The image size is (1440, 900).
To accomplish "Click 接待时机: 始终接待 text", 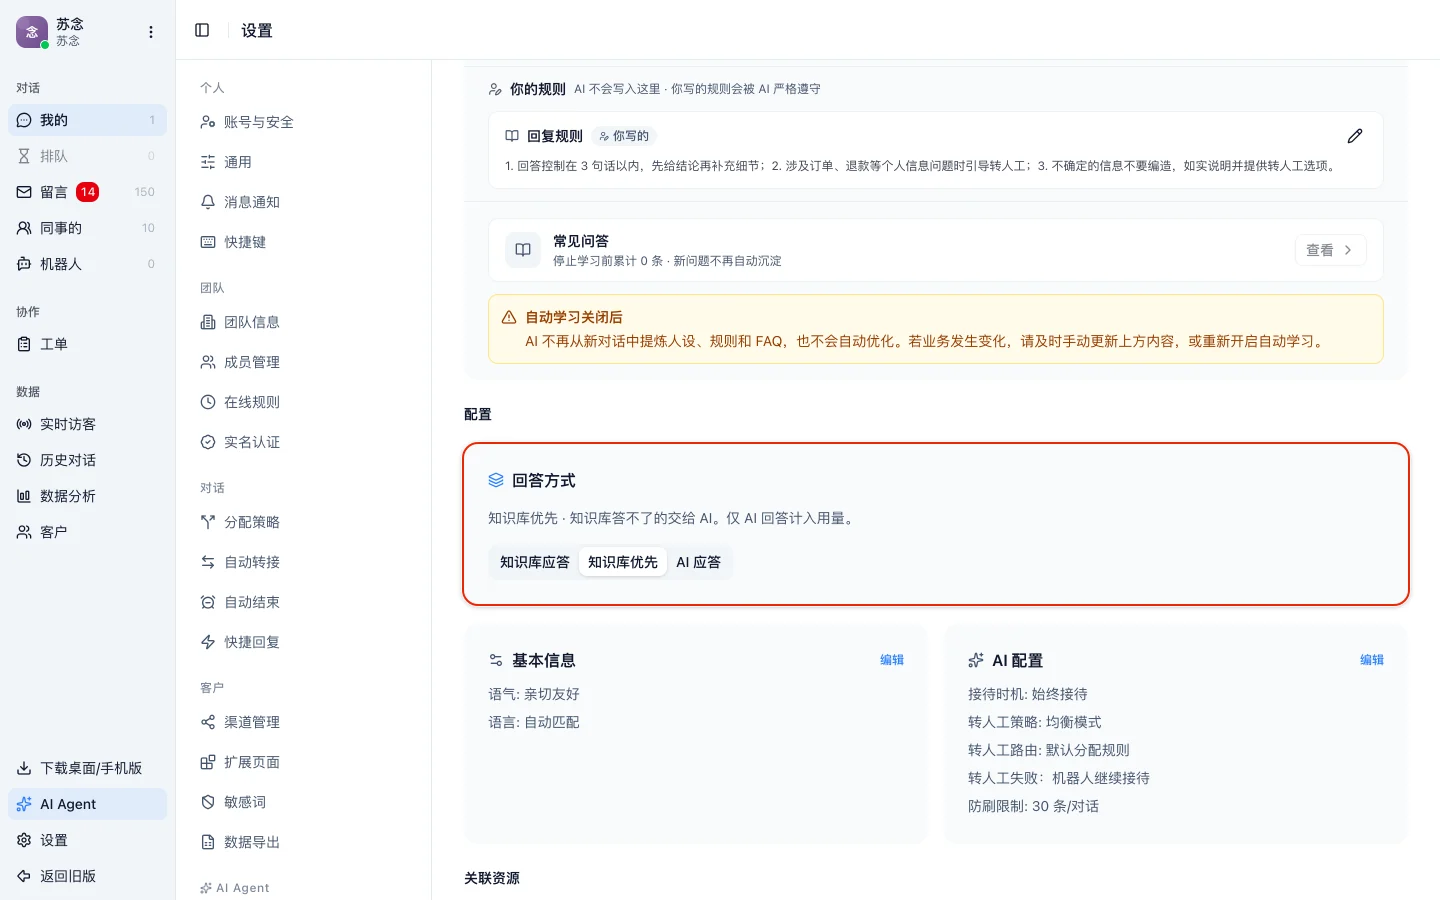I will point(1028,694).
